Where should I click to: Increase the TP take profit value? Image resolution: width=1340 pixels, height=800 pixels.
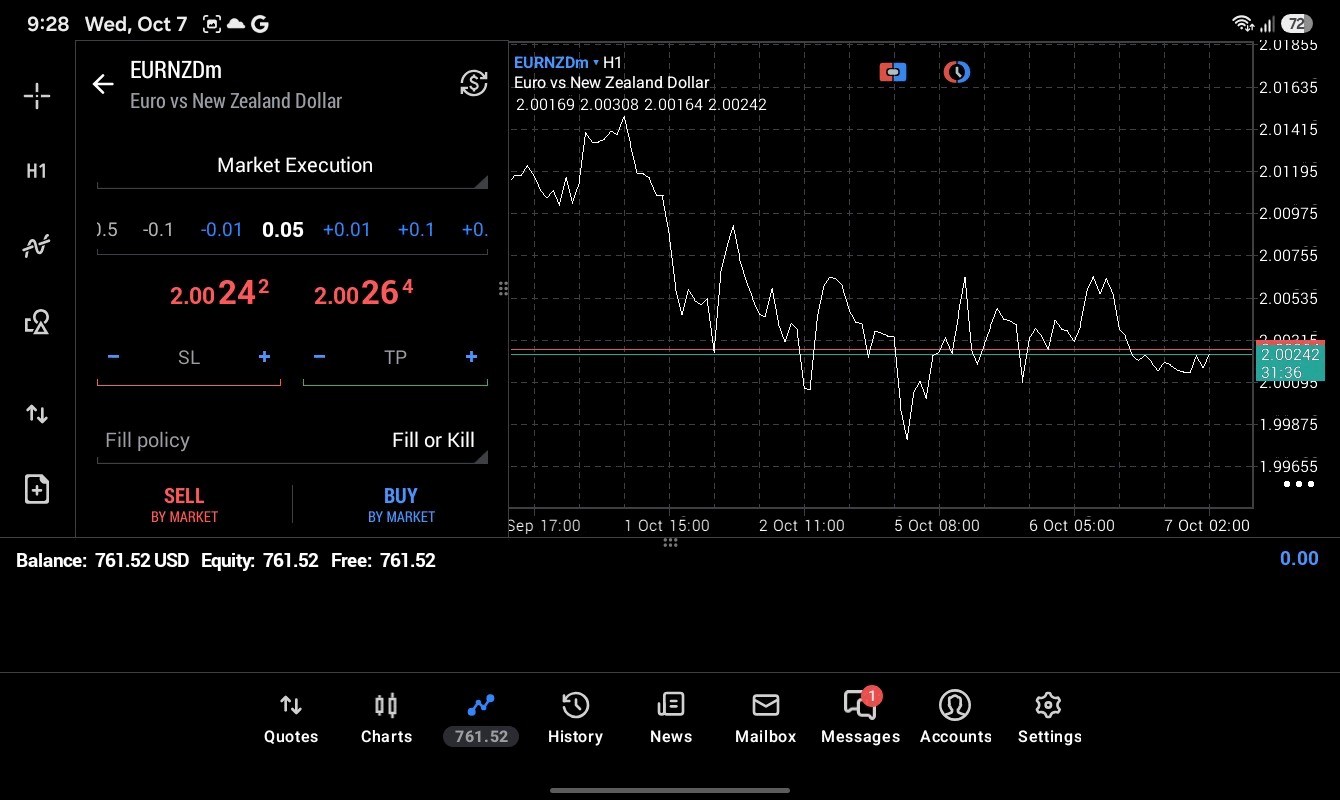pyautogui.click(x=471, y=357)
